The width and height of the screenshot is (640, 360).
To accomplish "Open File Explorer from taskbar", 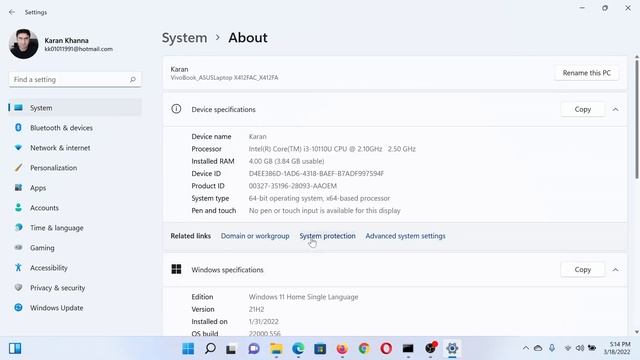I will (x=276, y=349).
